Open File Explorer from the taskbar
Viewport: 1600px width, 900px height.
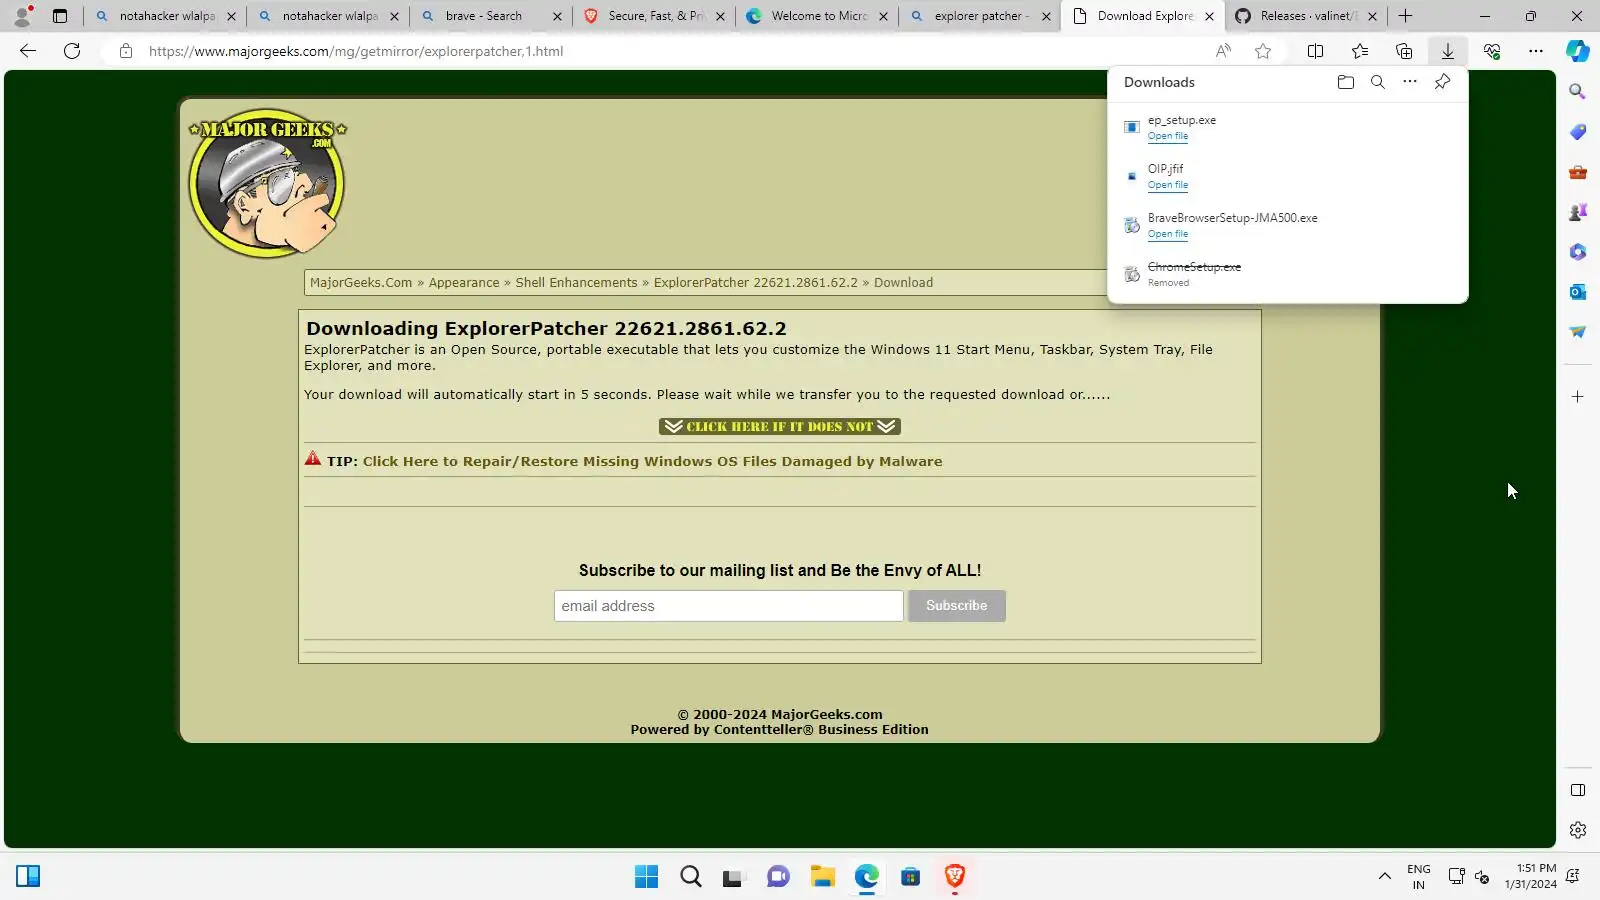(823, 877)
